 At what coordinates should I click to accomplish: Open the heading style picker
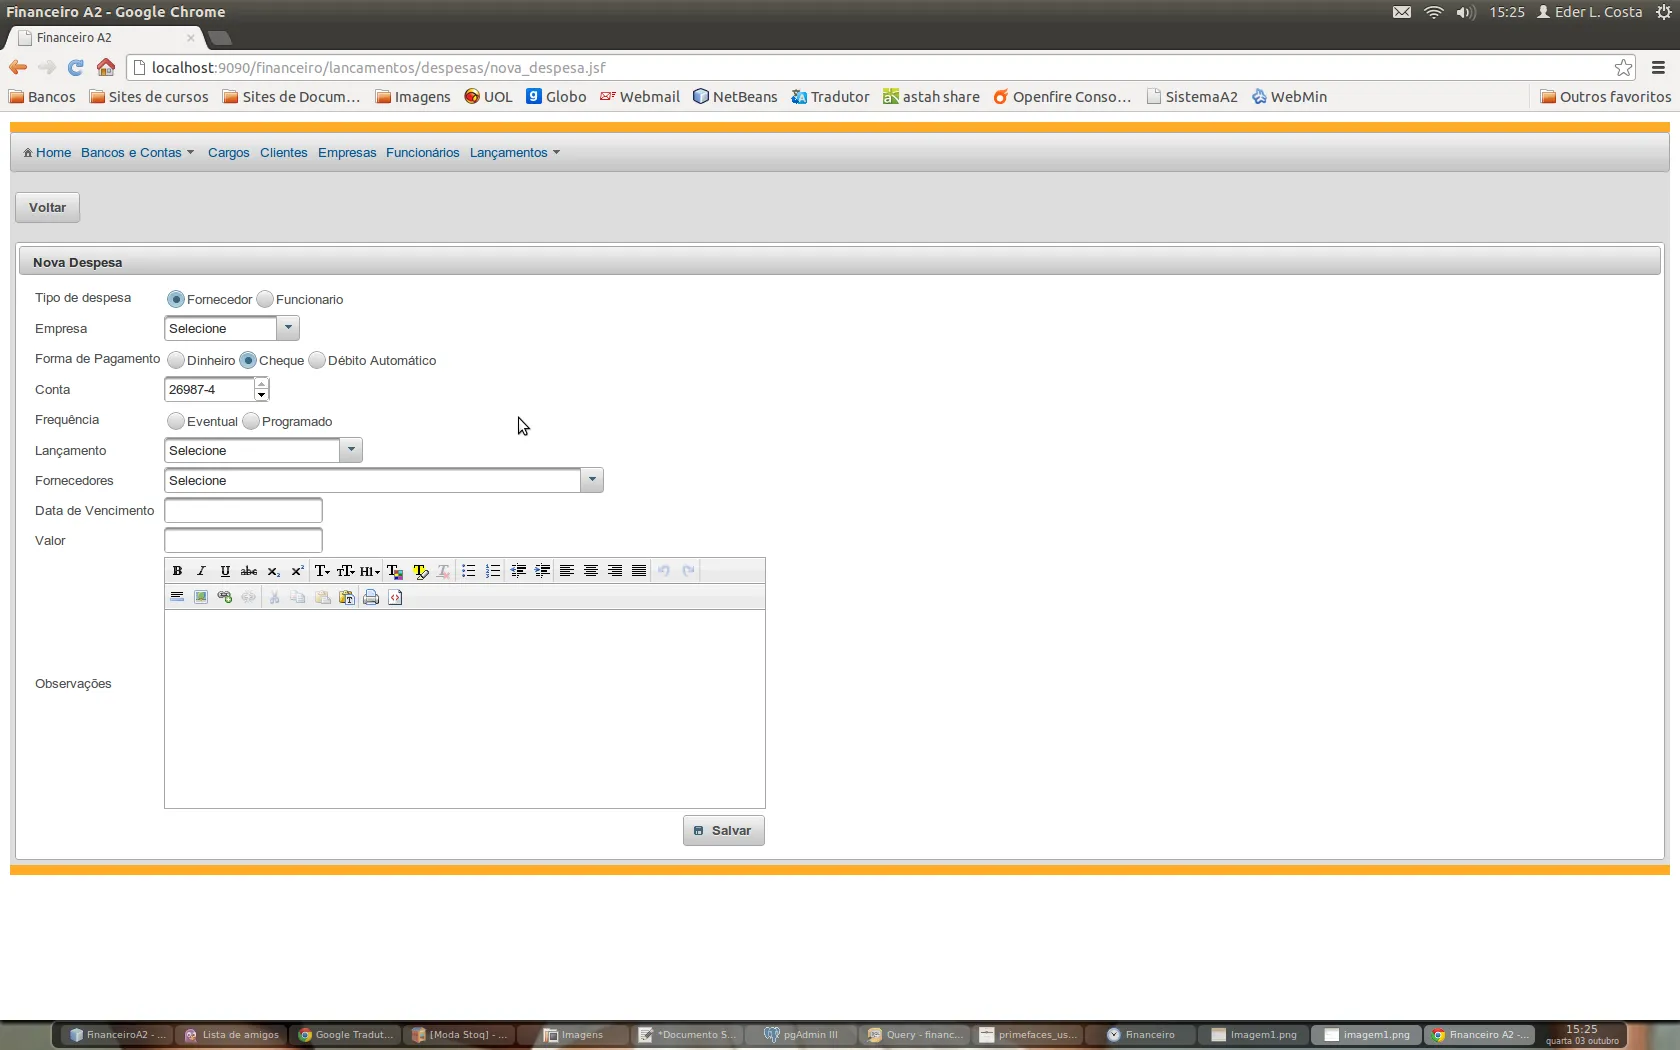pyautogui.click(x=370, y=571)
